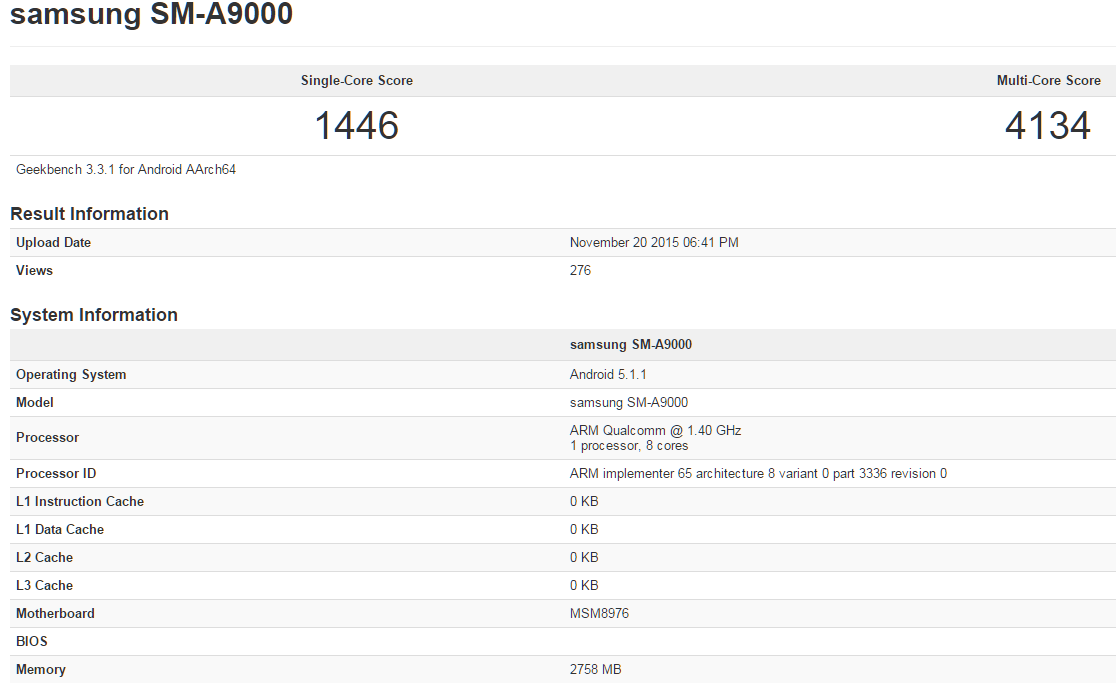Select the multi-core score value 4134
1116x684 pixels.
1048,125
